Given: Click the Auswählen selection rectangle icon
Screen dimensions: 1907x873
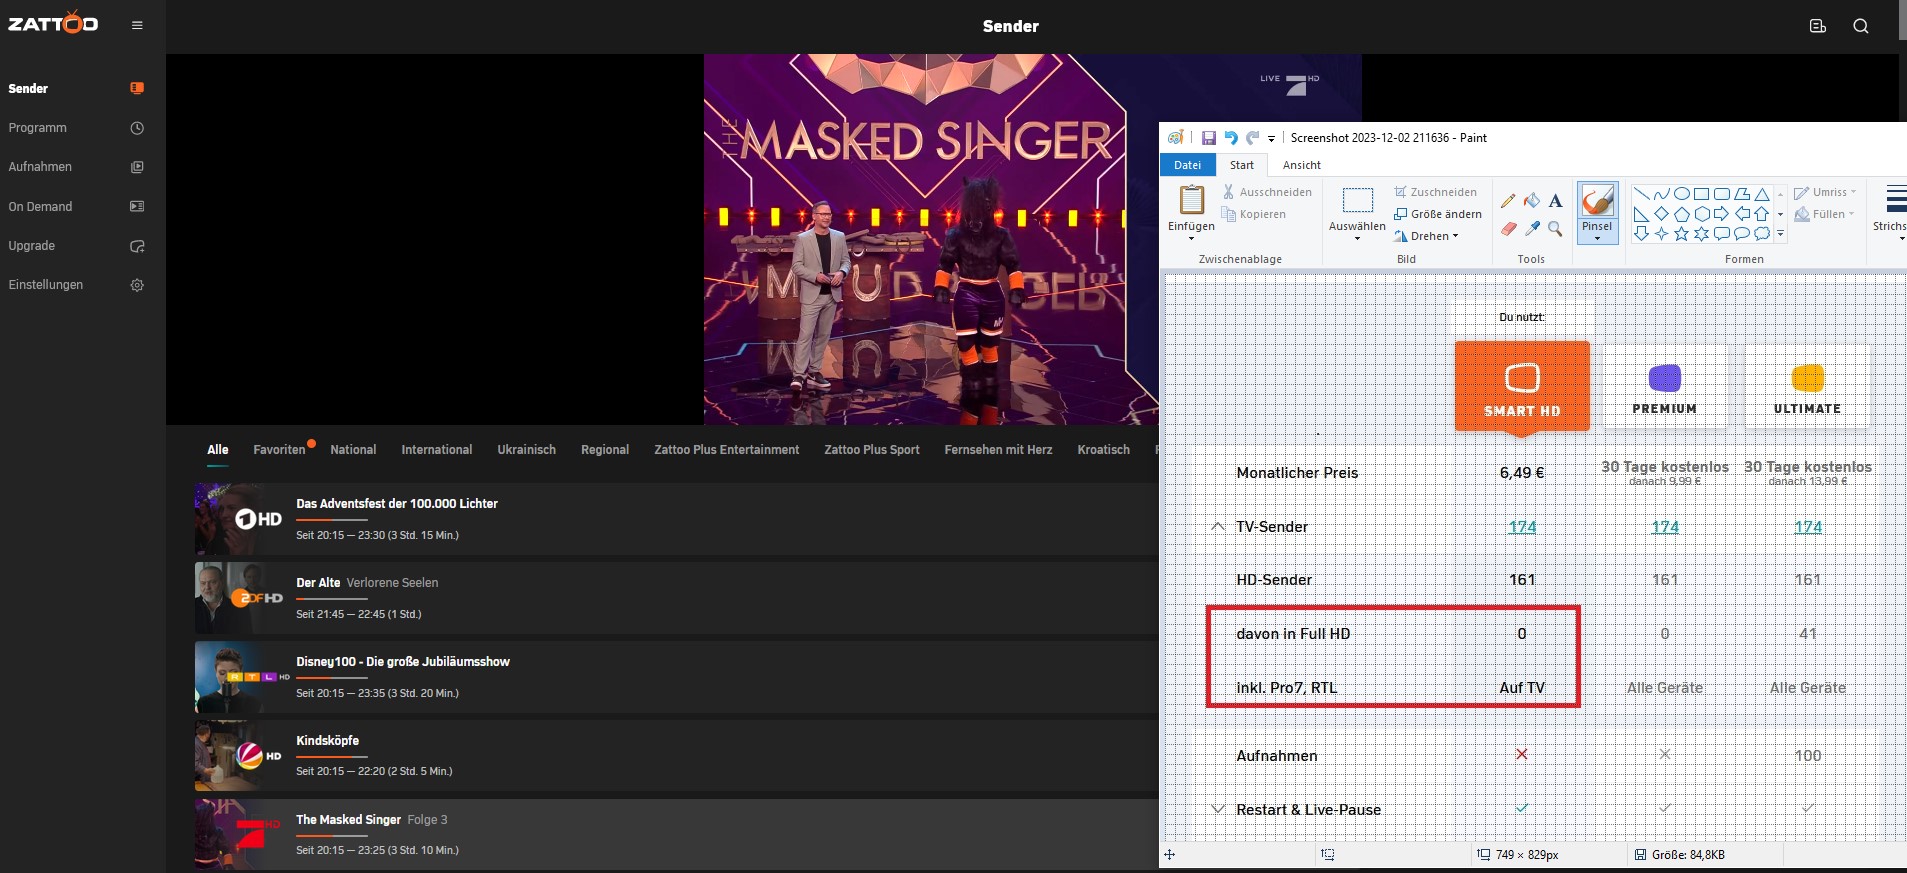Looking at the screenshot, I should pos(1357,200).
